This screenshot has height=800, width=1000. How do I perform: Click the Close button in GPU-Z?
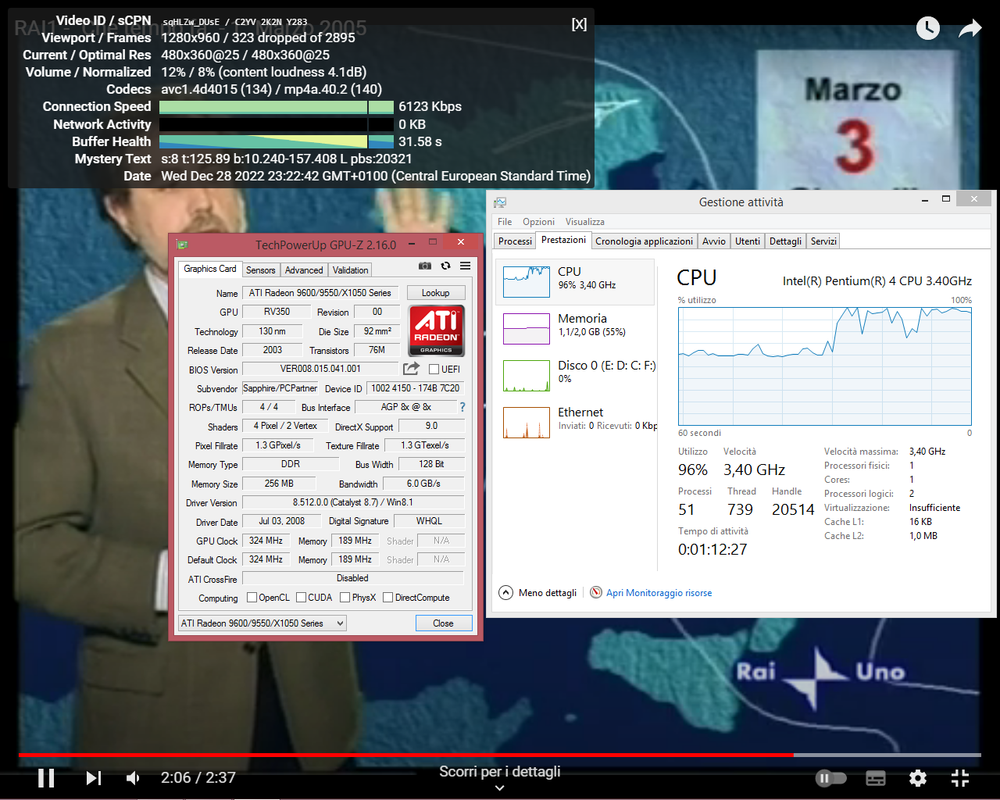click(443, 623)
